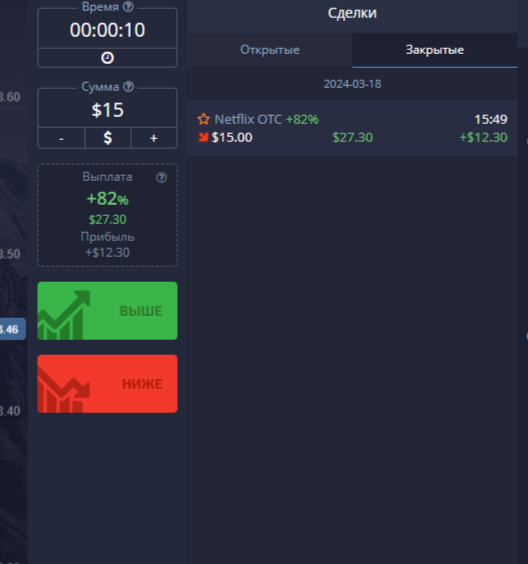
Task: Click the blue current price marker on chart
Action: pyautogui.click(x=12, y=329)
